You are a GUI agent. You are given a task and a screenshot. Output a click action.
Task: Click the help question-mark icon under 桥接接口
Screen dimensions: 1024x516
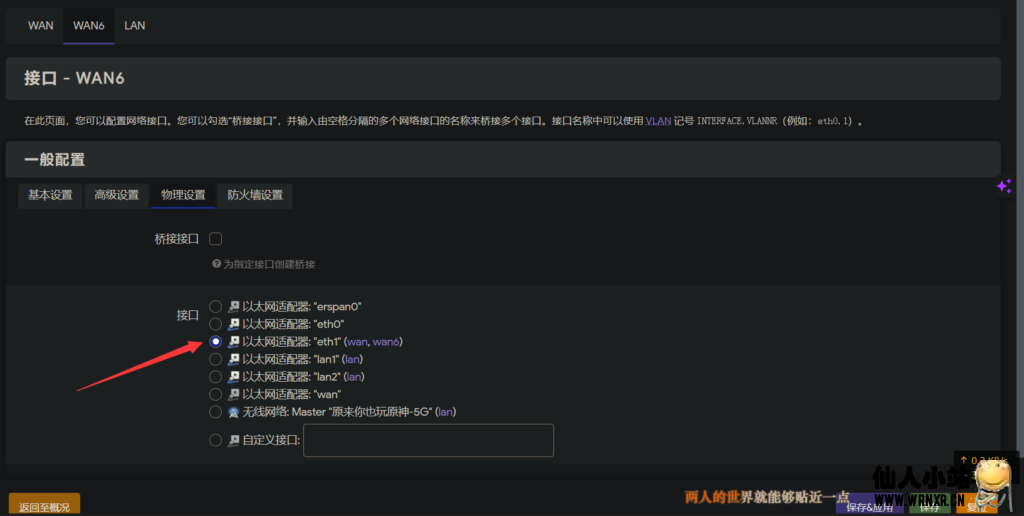[x=216, y=265]
